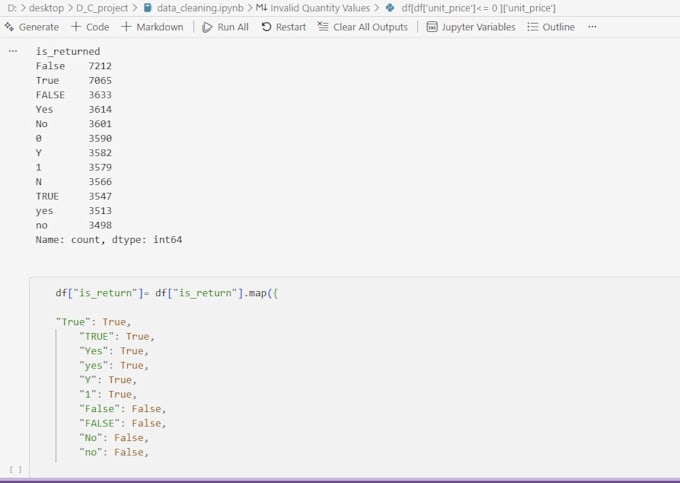
Task: Click the Generate sparkle icon
Action: pos(9,27)
